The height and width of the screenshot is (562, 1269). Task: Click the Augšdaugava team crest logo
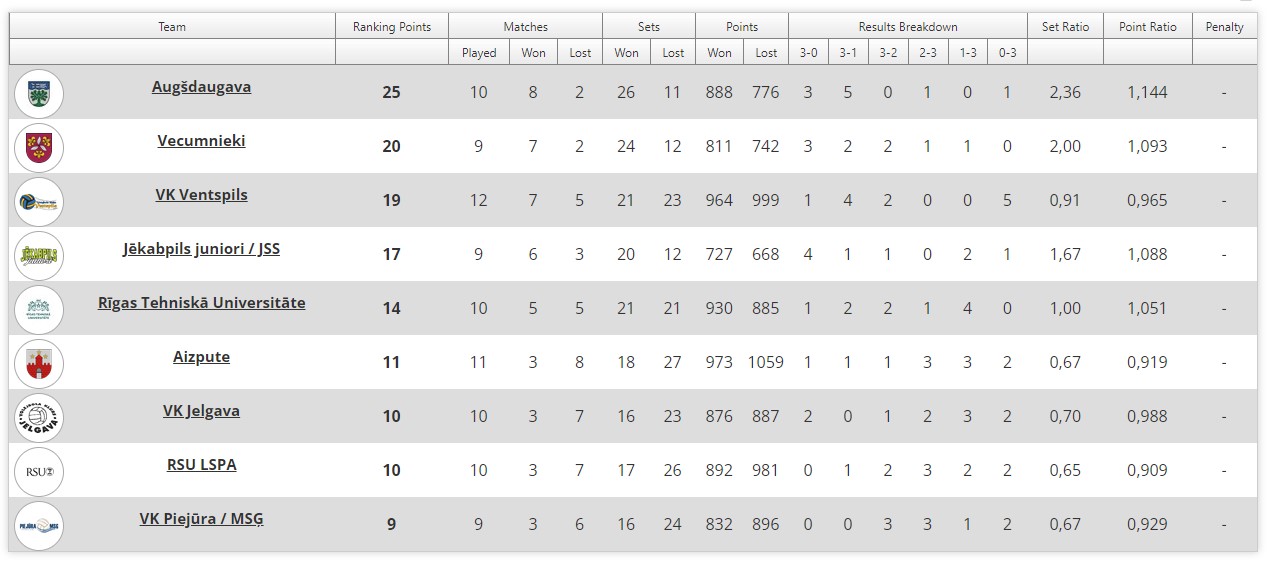(39, 93)
